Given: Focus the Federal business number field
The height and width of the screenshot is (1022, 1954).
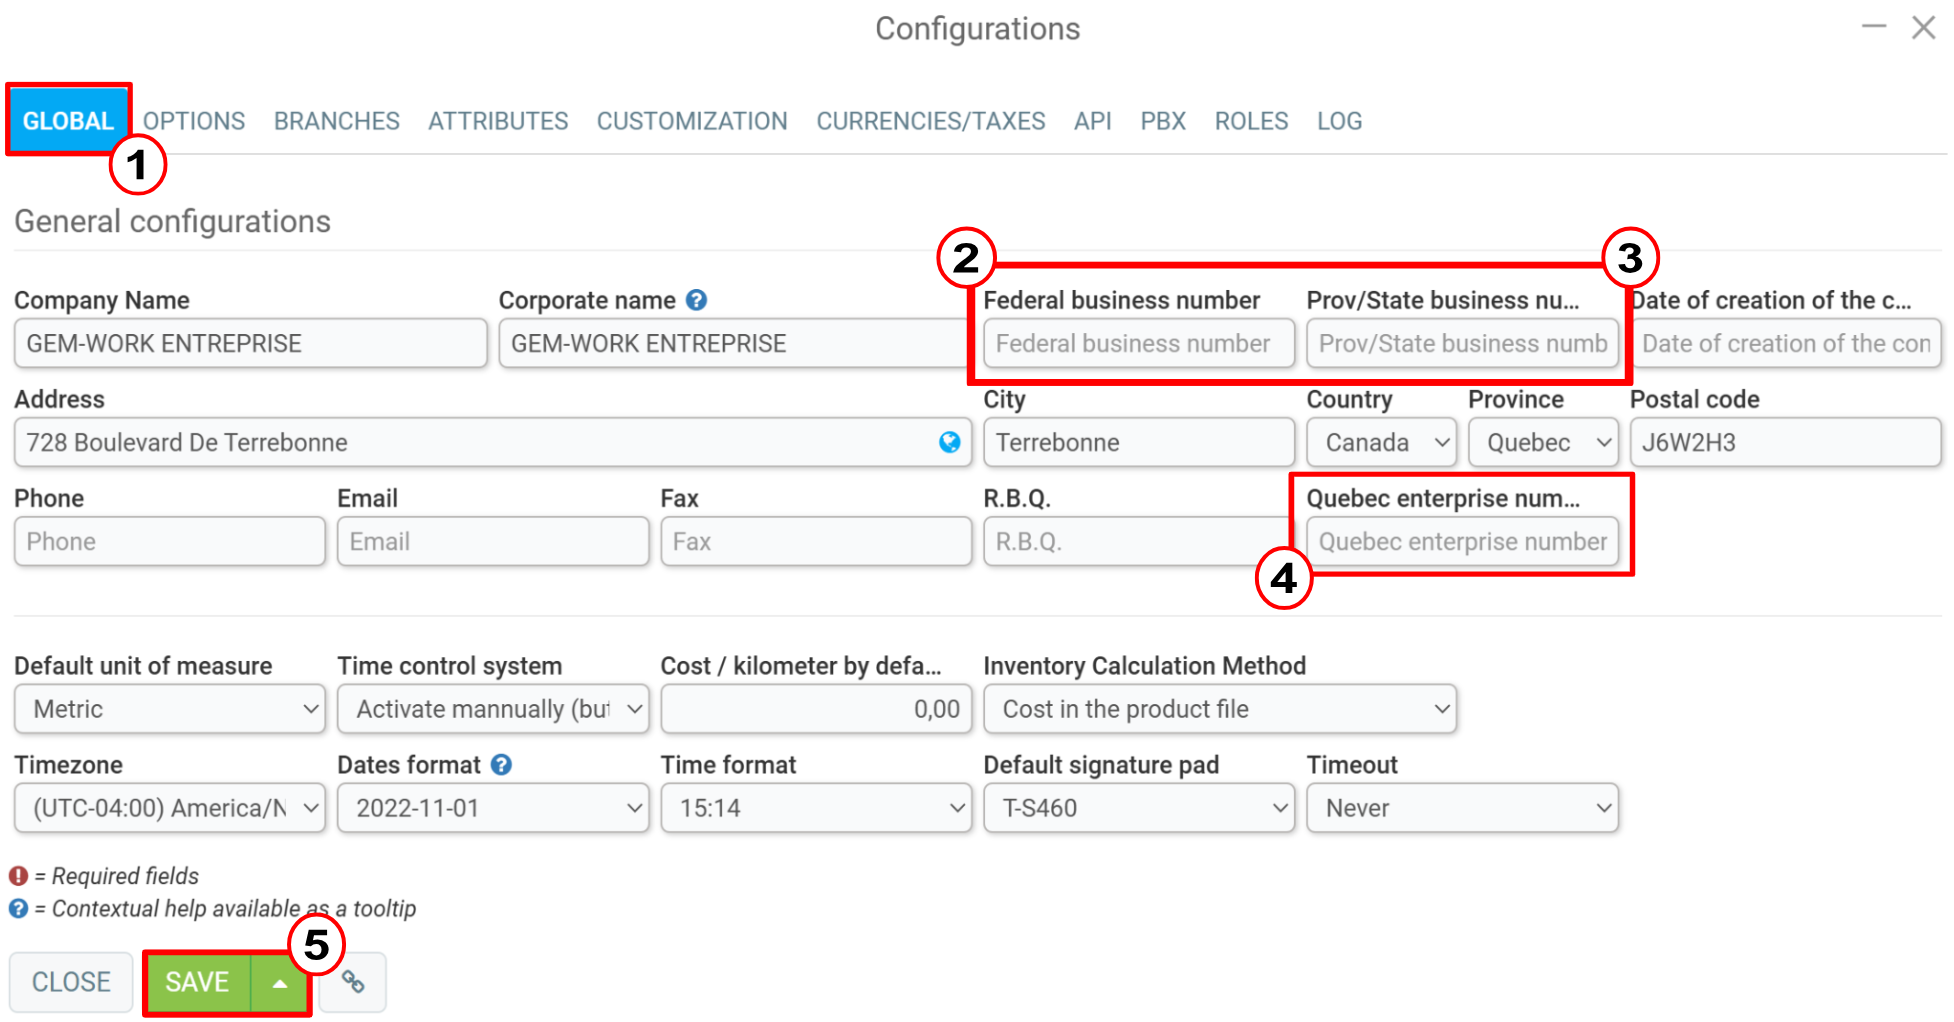Looking at the screenshot, I should click(1138, 343).
